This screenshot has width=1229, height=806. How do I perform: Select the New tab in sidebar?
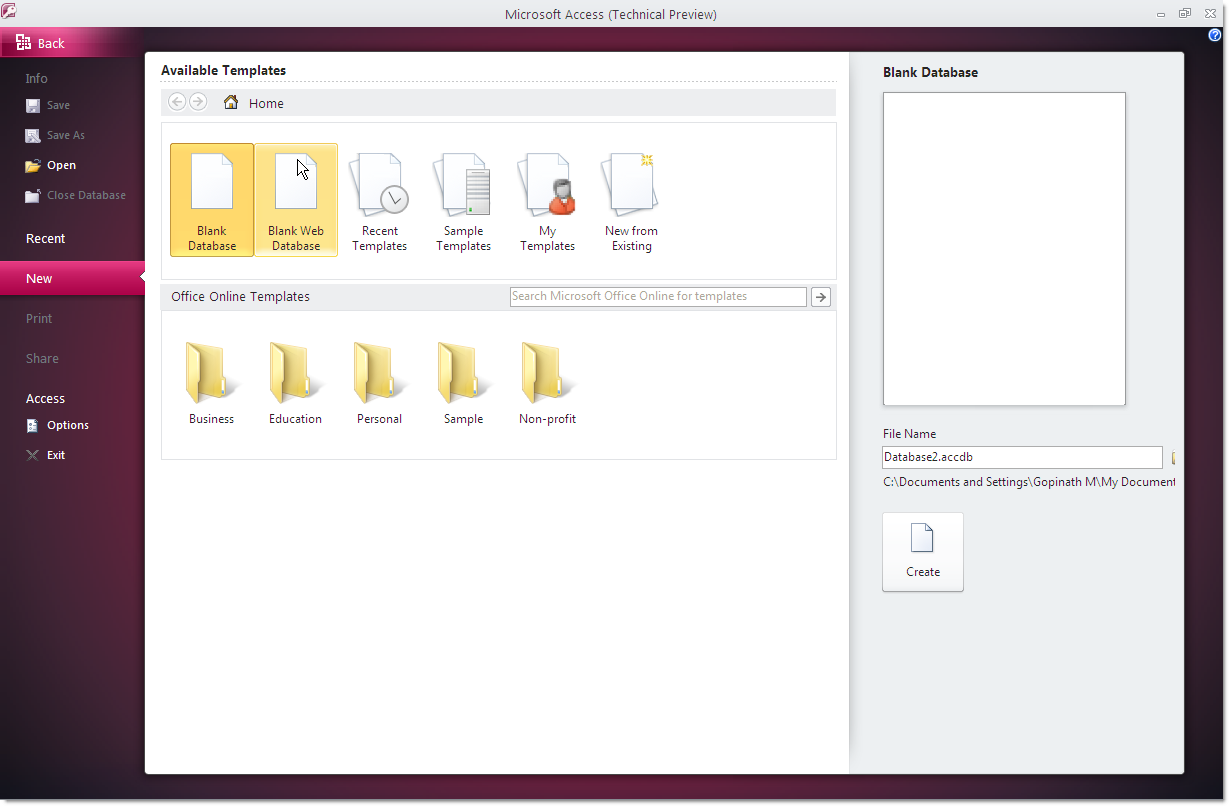(40, 279)
